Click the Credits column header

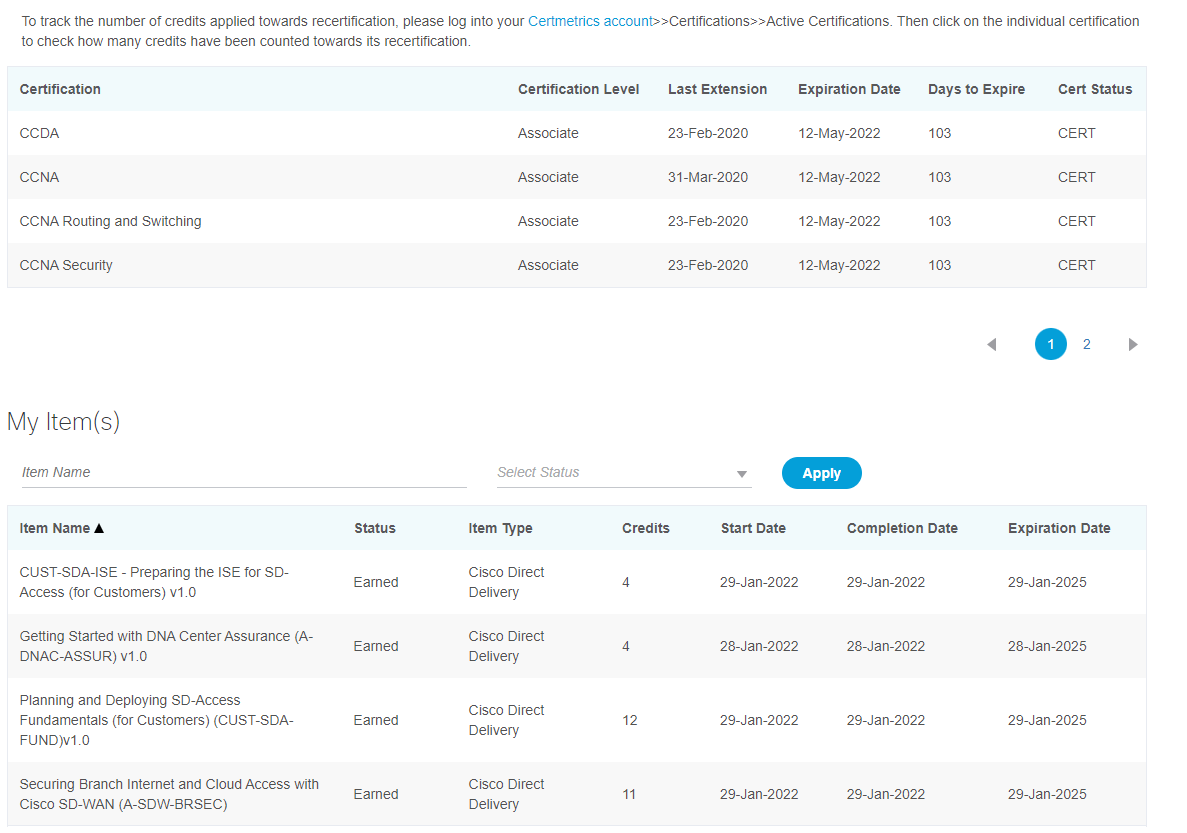point(646,529)
